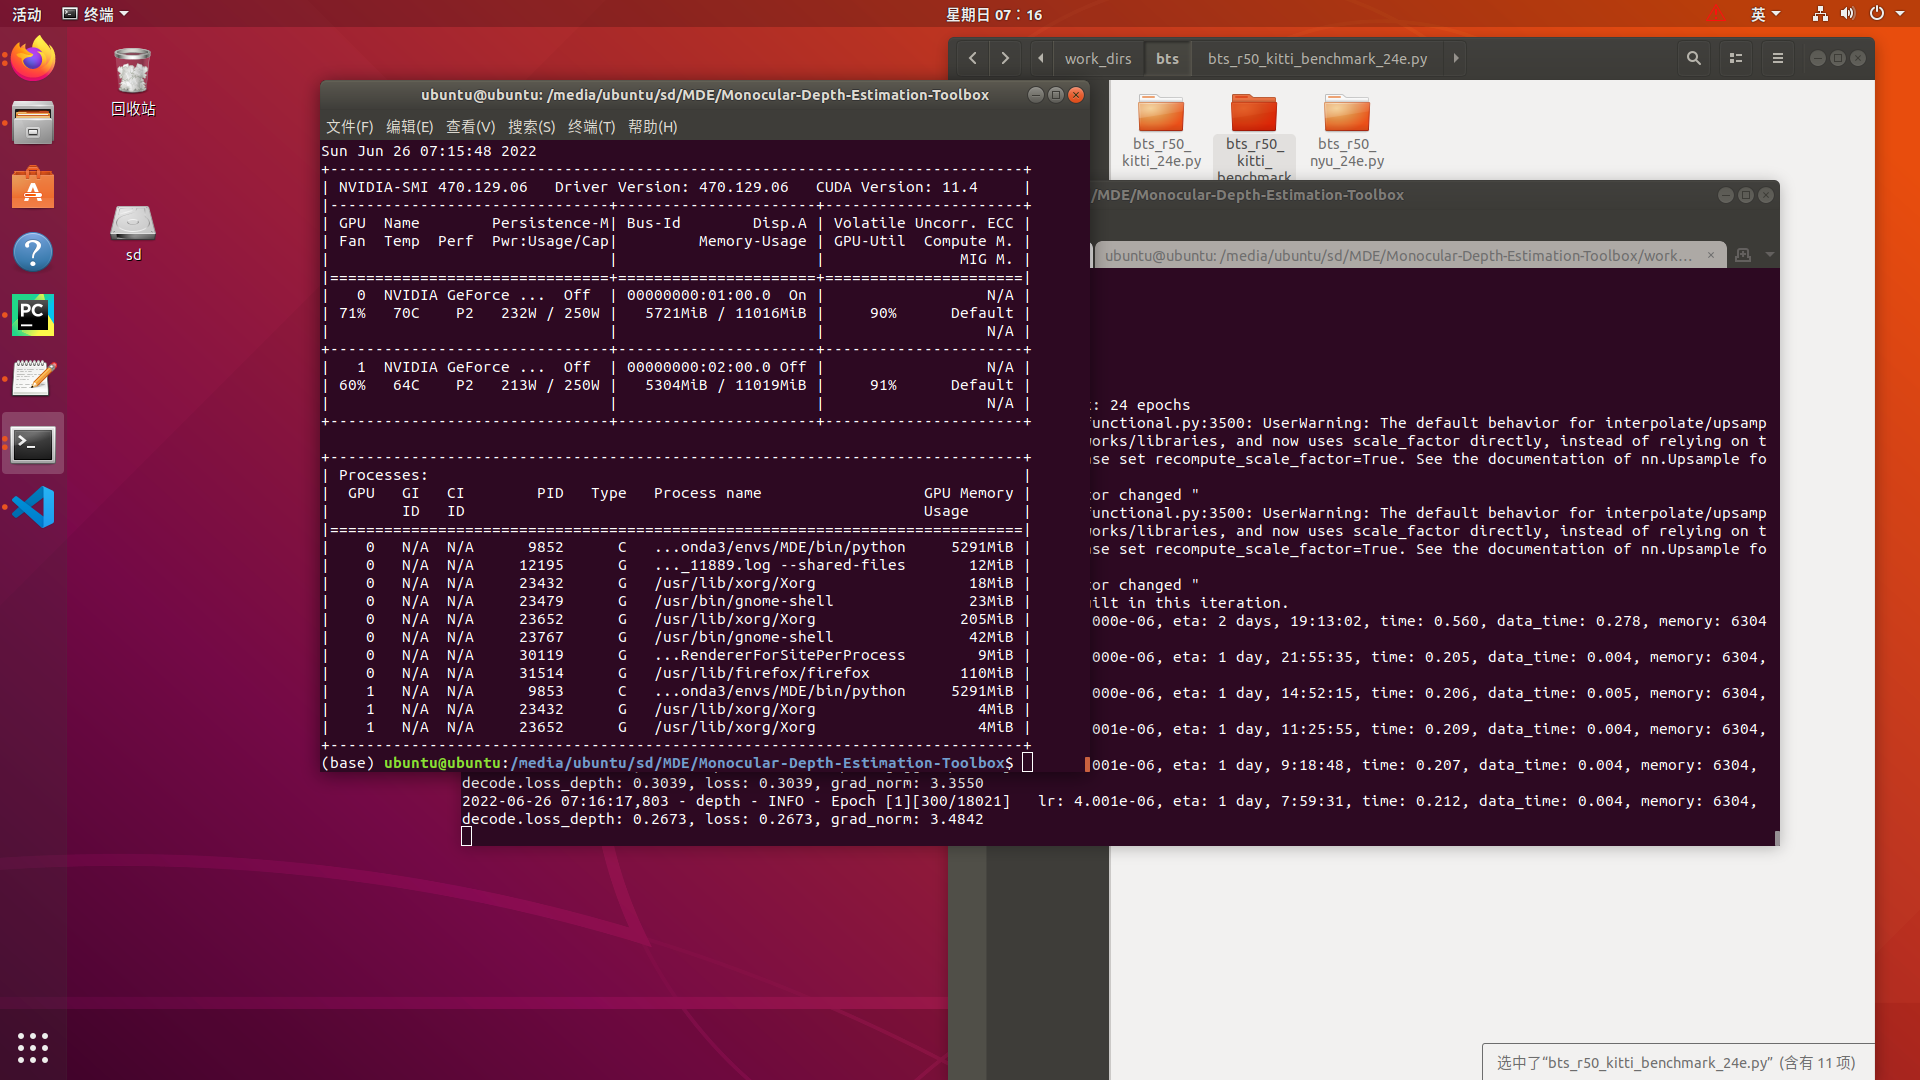The image size is (1920, 1080).
Task: Open the input language 英 dropdown
Action: pos(1765,14)
